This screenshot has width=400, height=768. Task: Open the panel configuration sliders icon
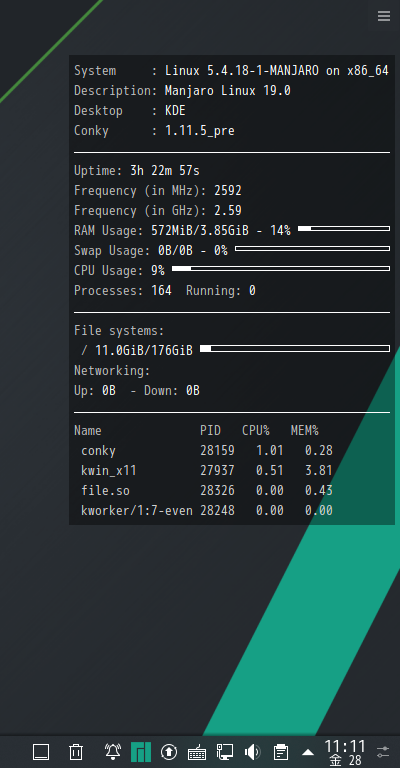[x=383, y=752]
